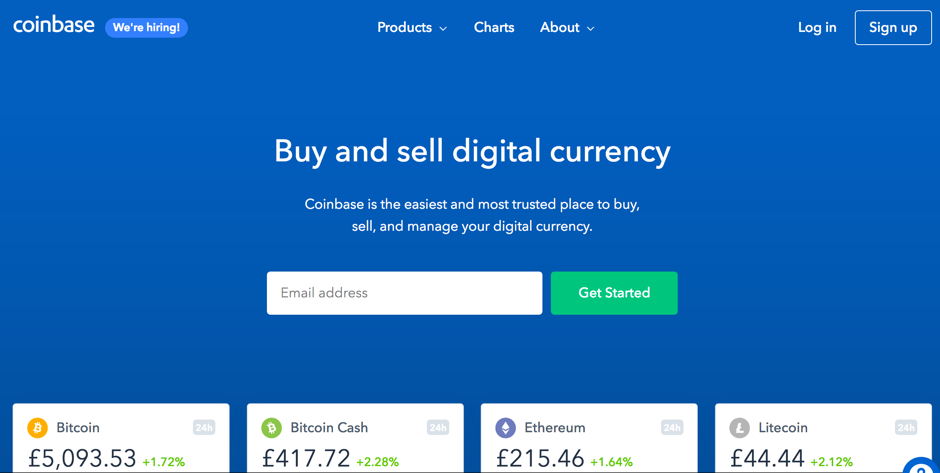Image resolution: width=940 pixels, height=473 pixels.
Task: Click the gray Litecoin icon
Action: [x=739, y=428]
